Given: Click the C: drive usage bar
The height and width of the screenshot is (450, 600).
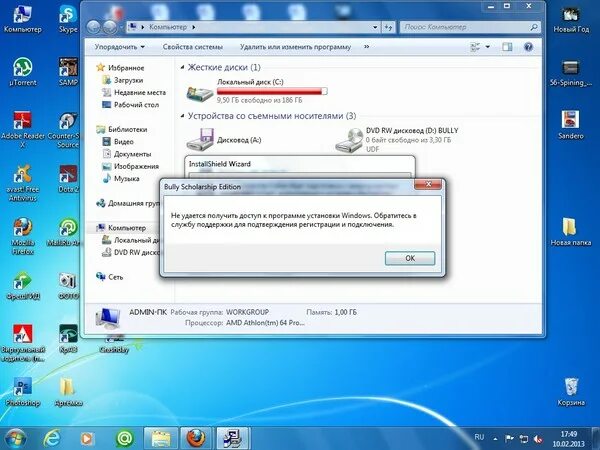Looking at the screenshot, I should click(x=272, y=91).
